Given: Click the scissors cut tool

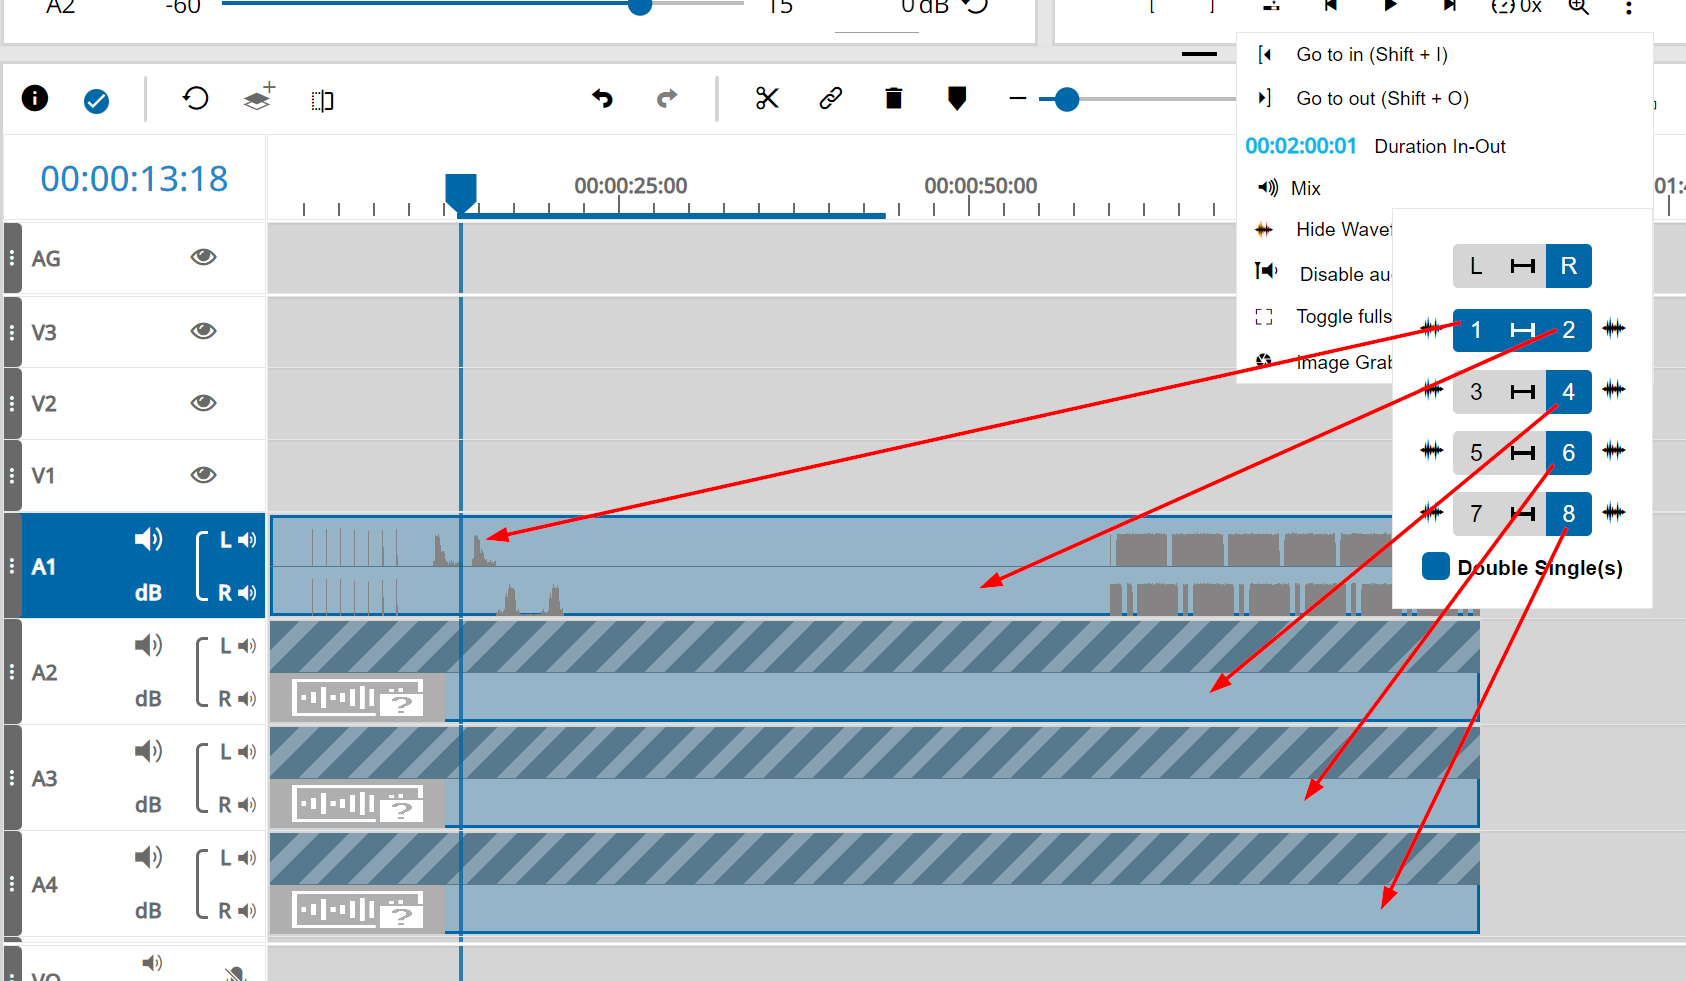Looking at the screenshot, I should pos(767,98).
